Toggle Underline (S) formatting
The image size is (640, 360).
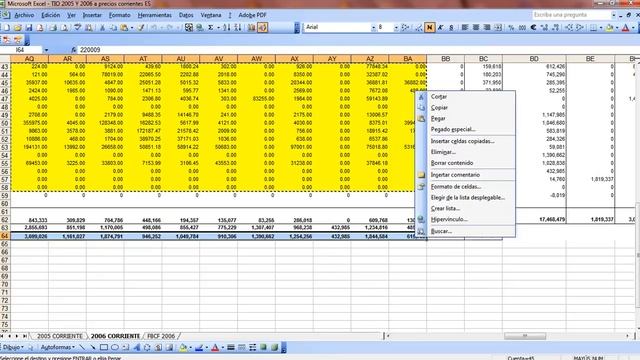pos(451,27)
